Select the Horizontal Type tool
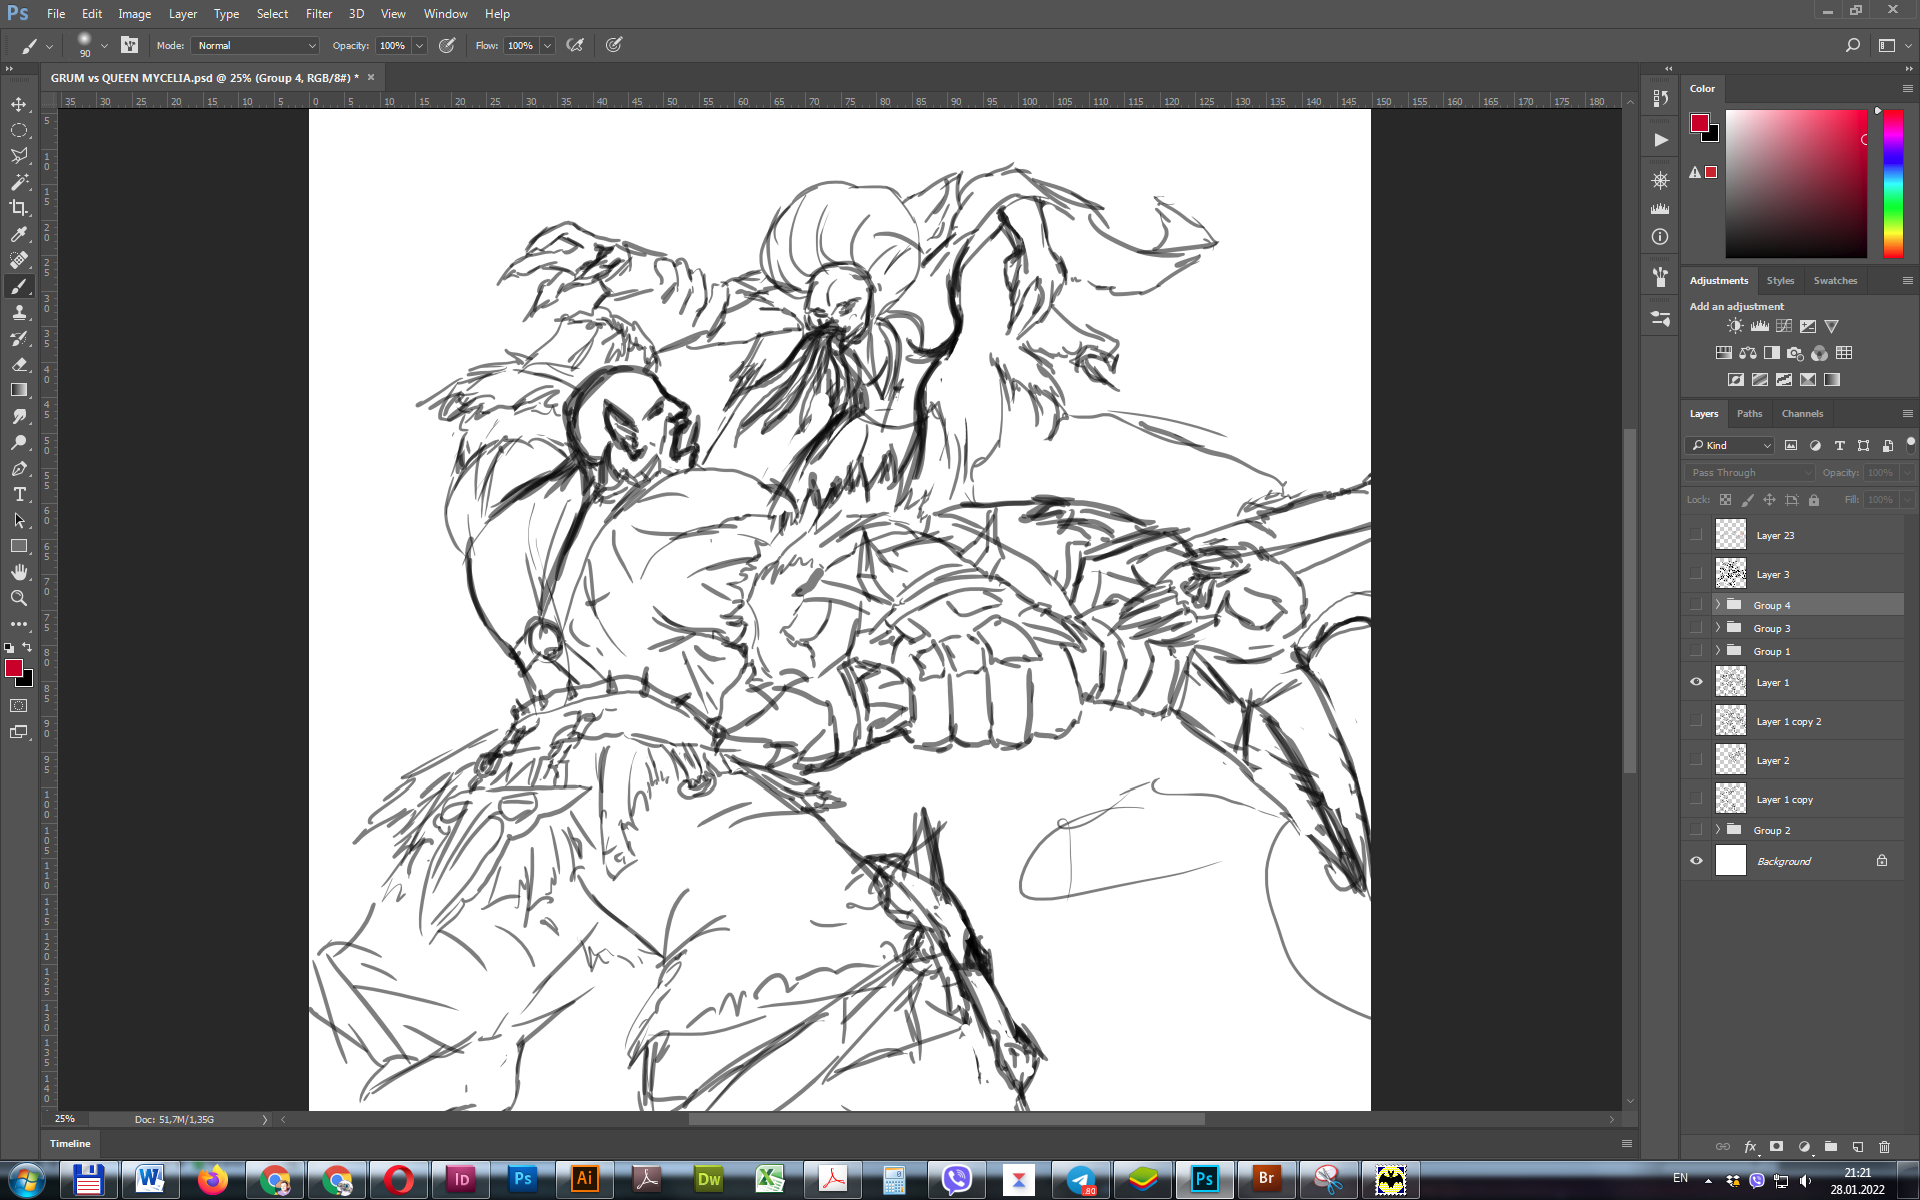Viewport: 1920px width, 1200px height. click(19, 494)
